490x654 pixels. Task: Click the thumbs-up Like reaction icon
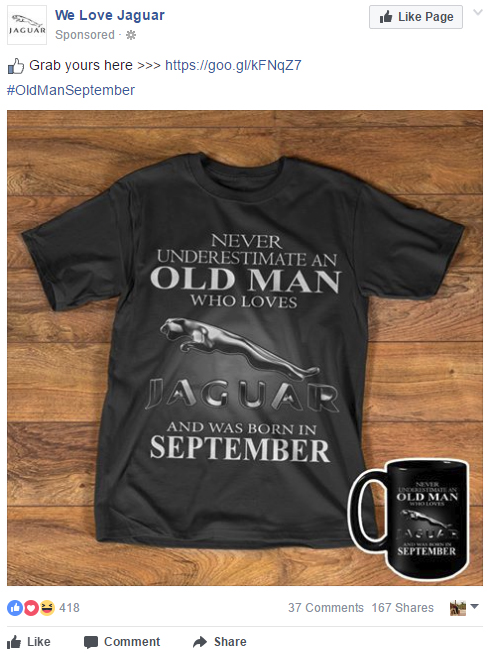(x=15, y=608)
